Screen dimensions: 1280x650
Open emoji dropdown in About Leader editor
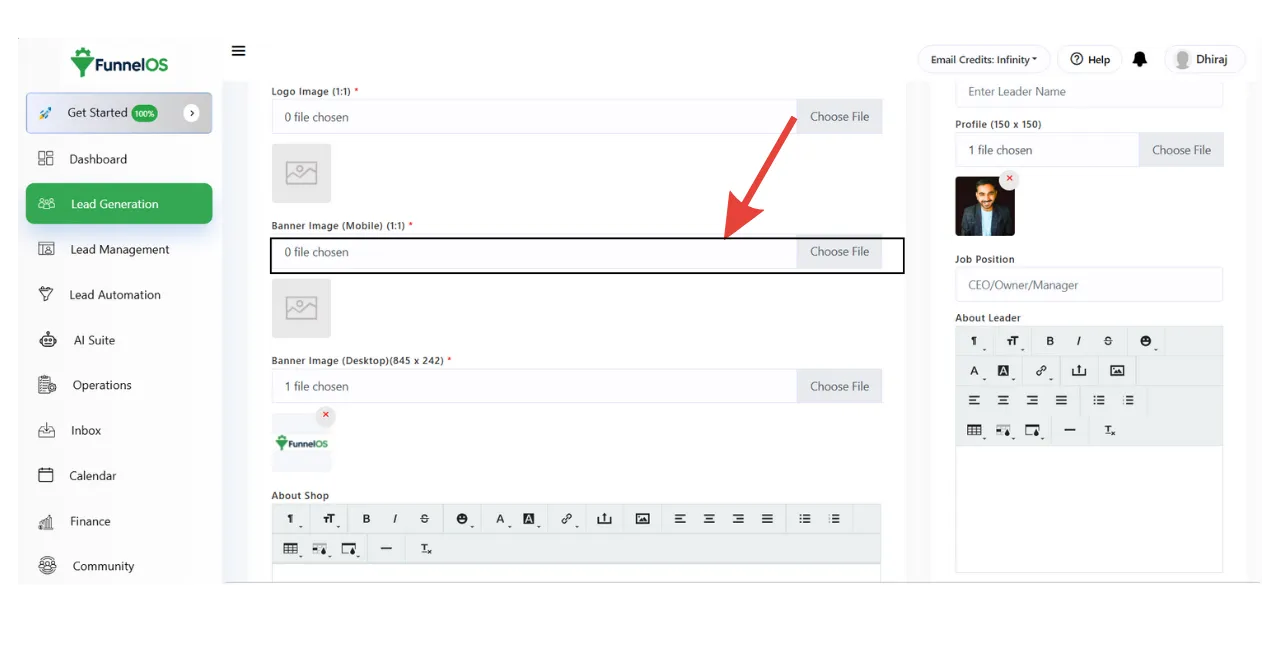click(x=1145, y=341)
